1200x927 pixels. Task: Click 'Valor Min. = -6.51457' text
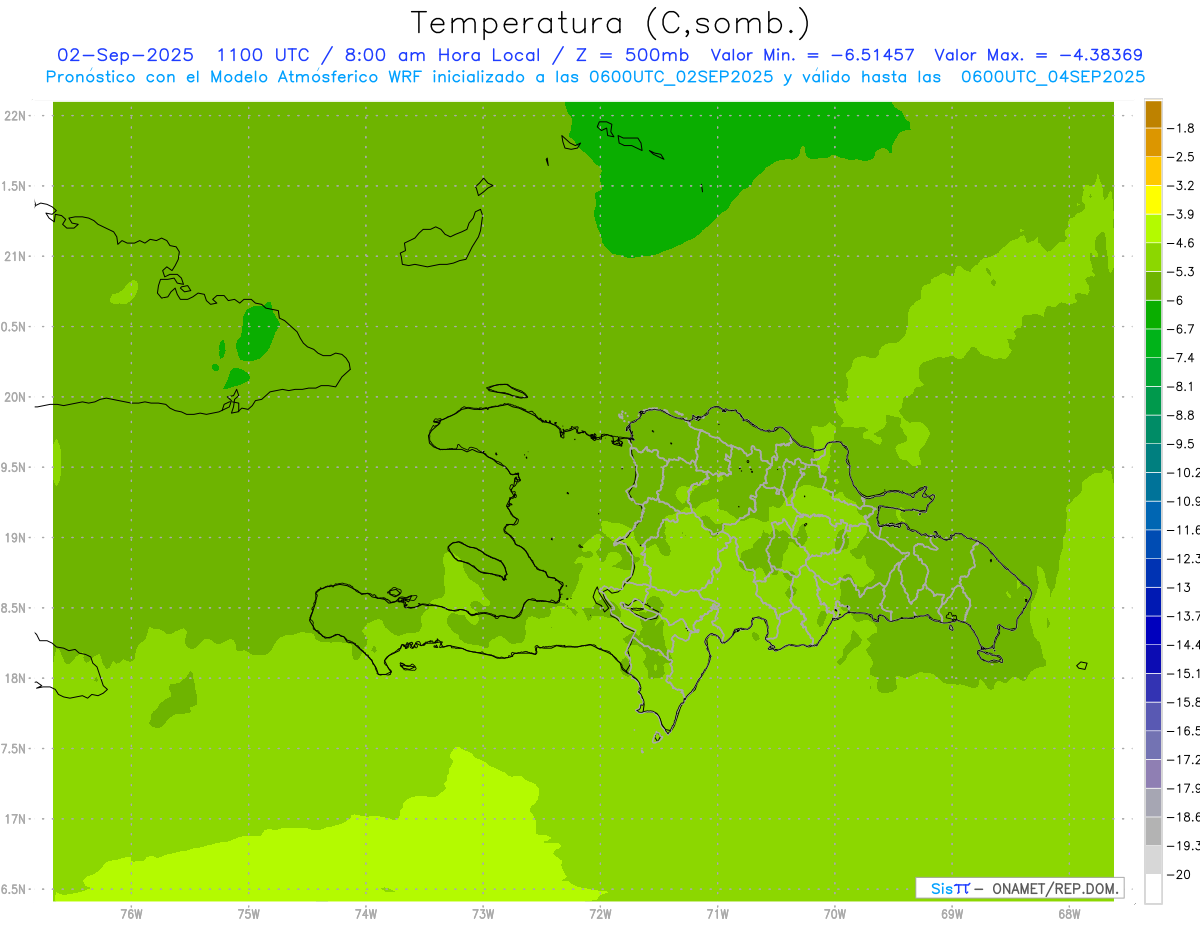tap(812, 55)
